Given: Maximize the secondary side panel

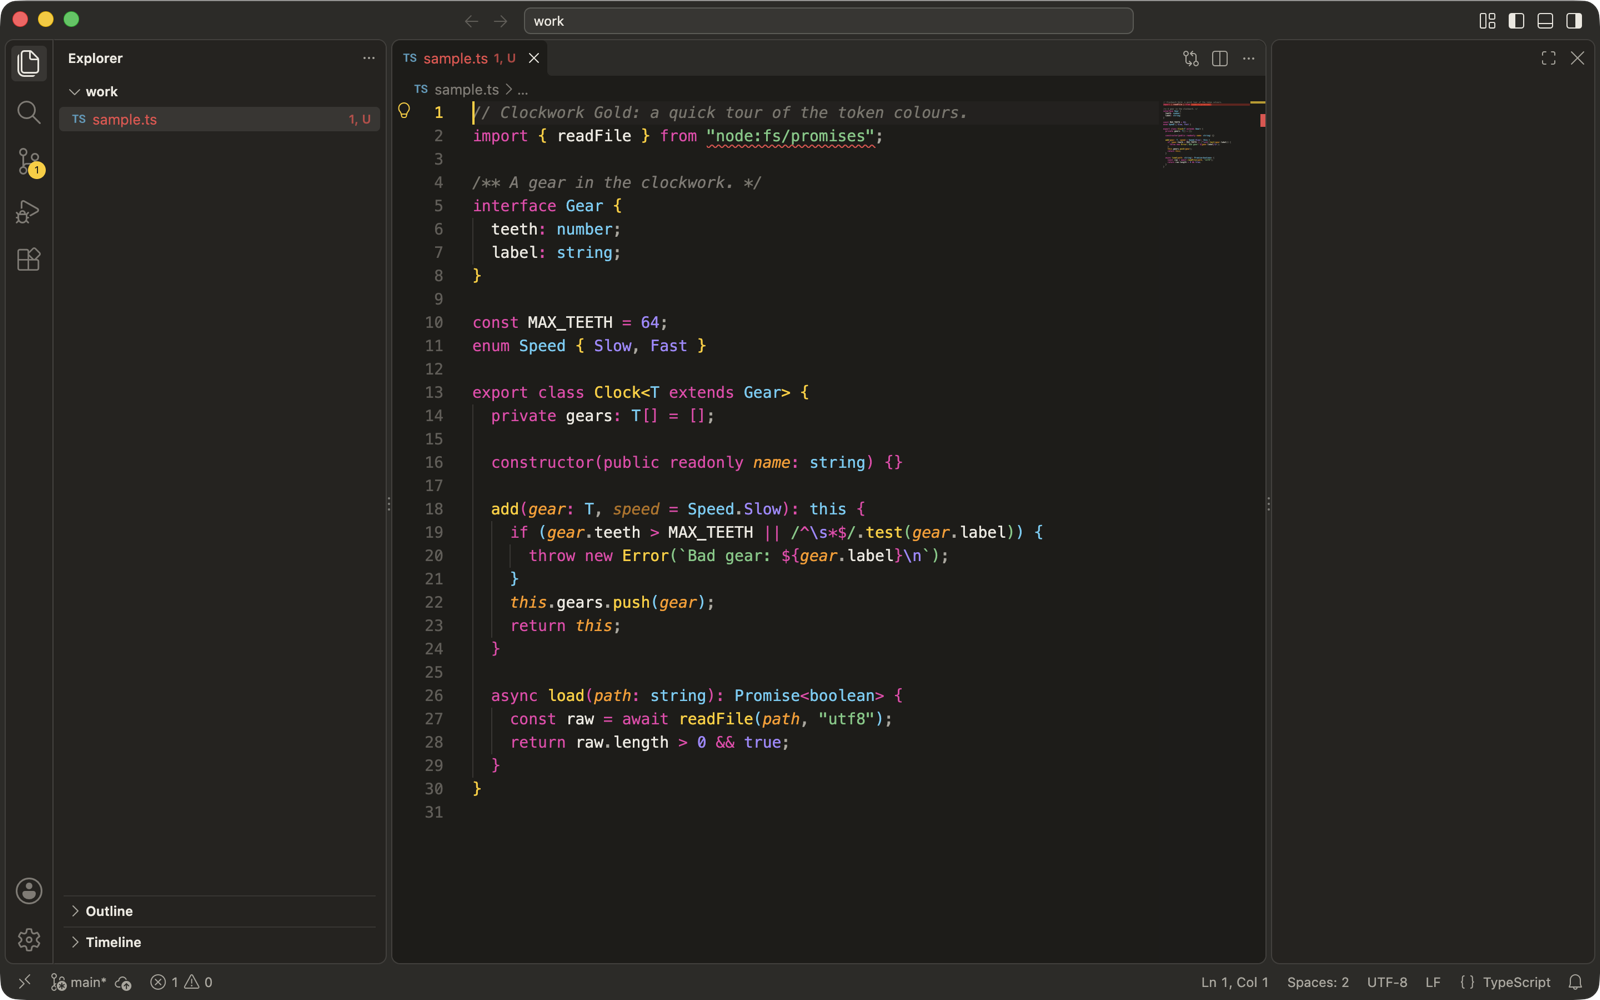Looking at the screenshot, I should coord(1548,58).
